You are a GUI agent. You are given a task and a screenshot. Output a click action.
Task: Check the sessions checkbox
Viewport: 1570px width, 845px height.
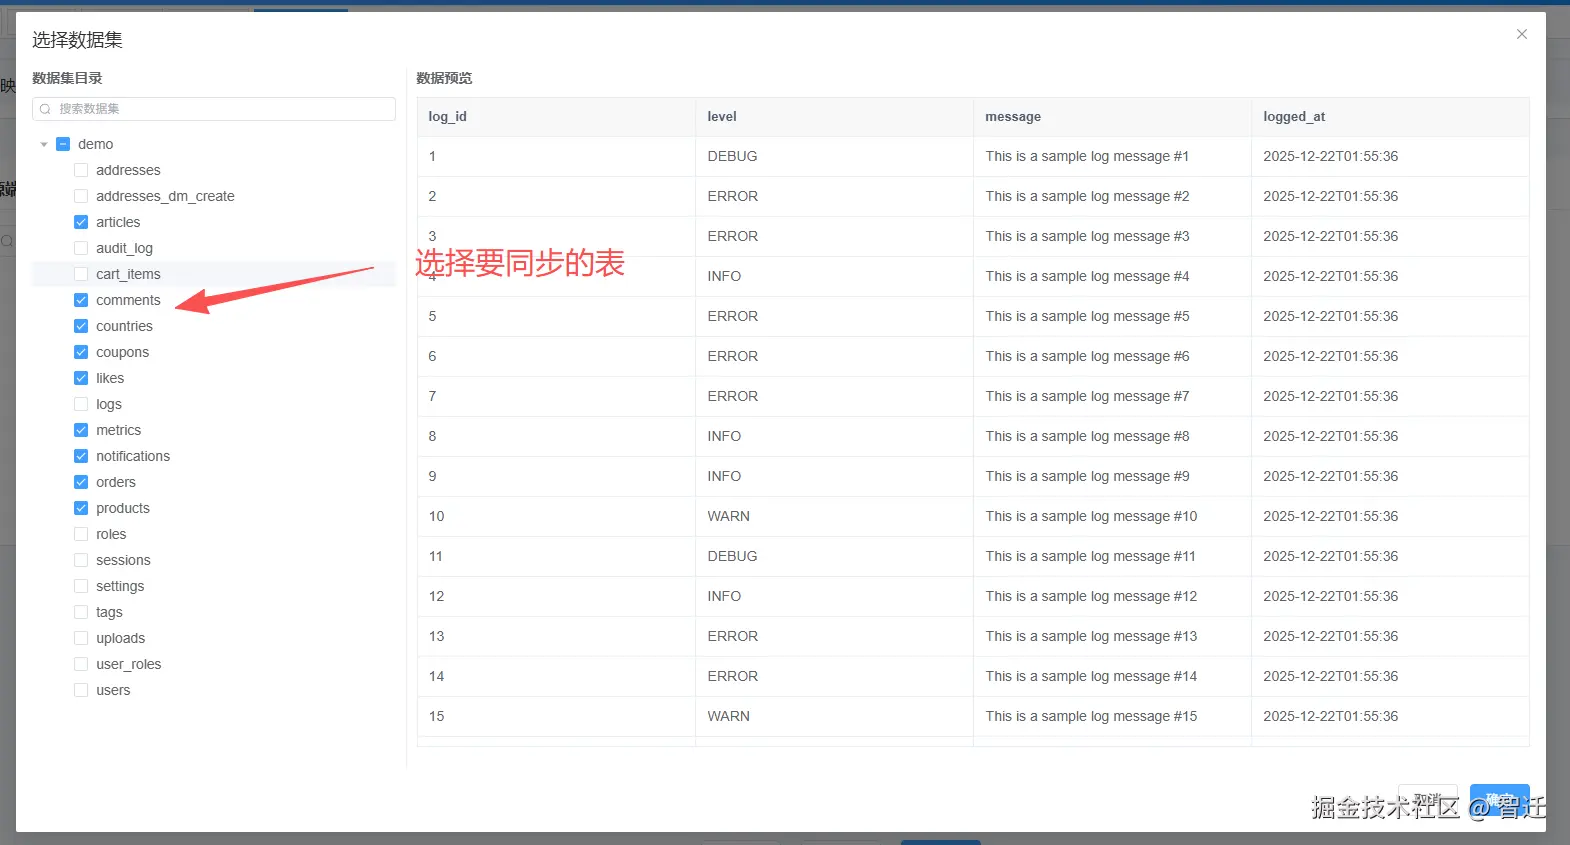click(81, 560)
